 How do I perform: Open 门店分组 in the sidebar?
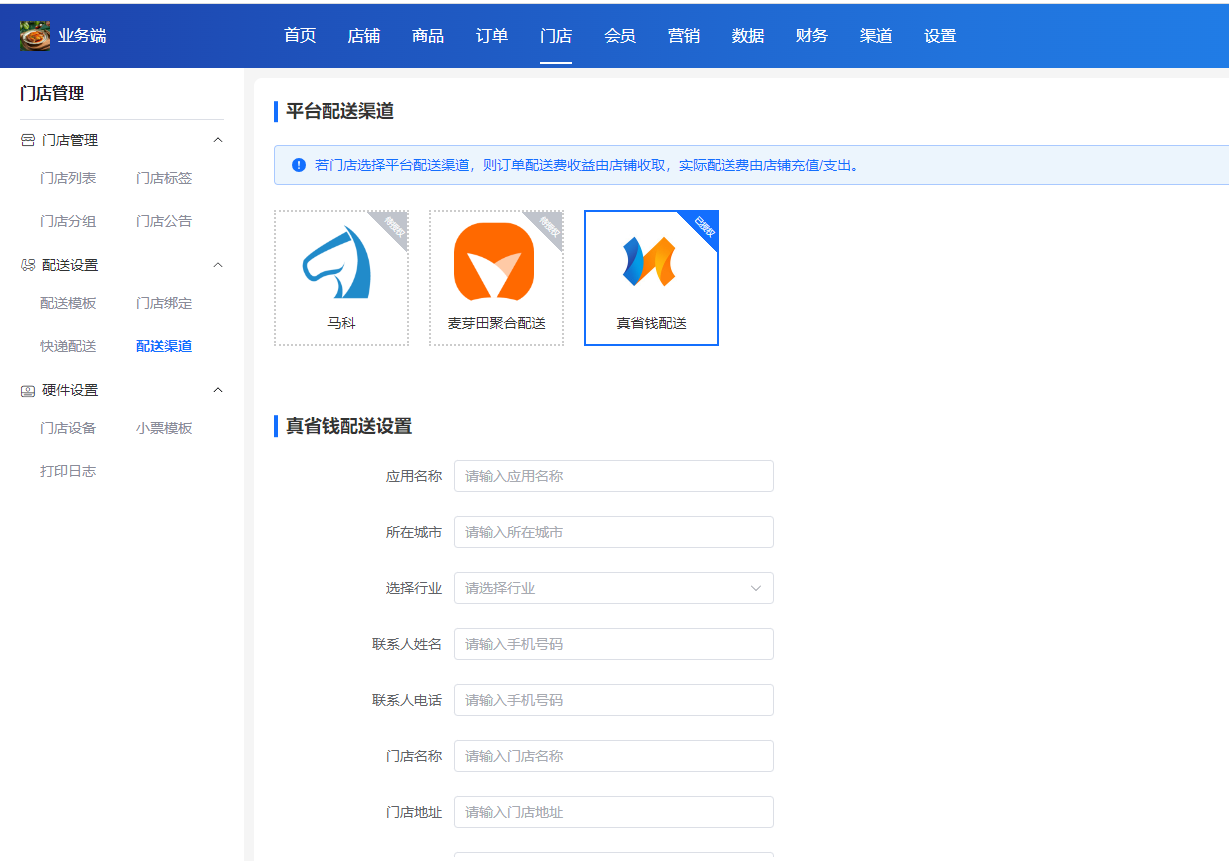point(68,221)
